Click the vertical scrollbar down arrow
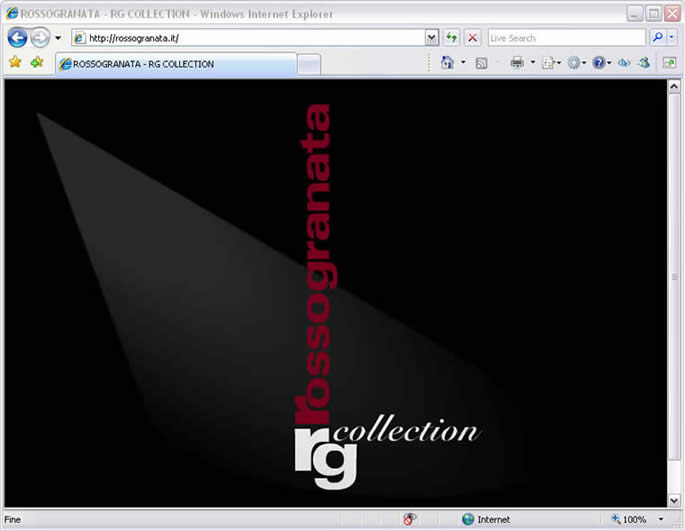685x531 pixels. coord(674,500)
